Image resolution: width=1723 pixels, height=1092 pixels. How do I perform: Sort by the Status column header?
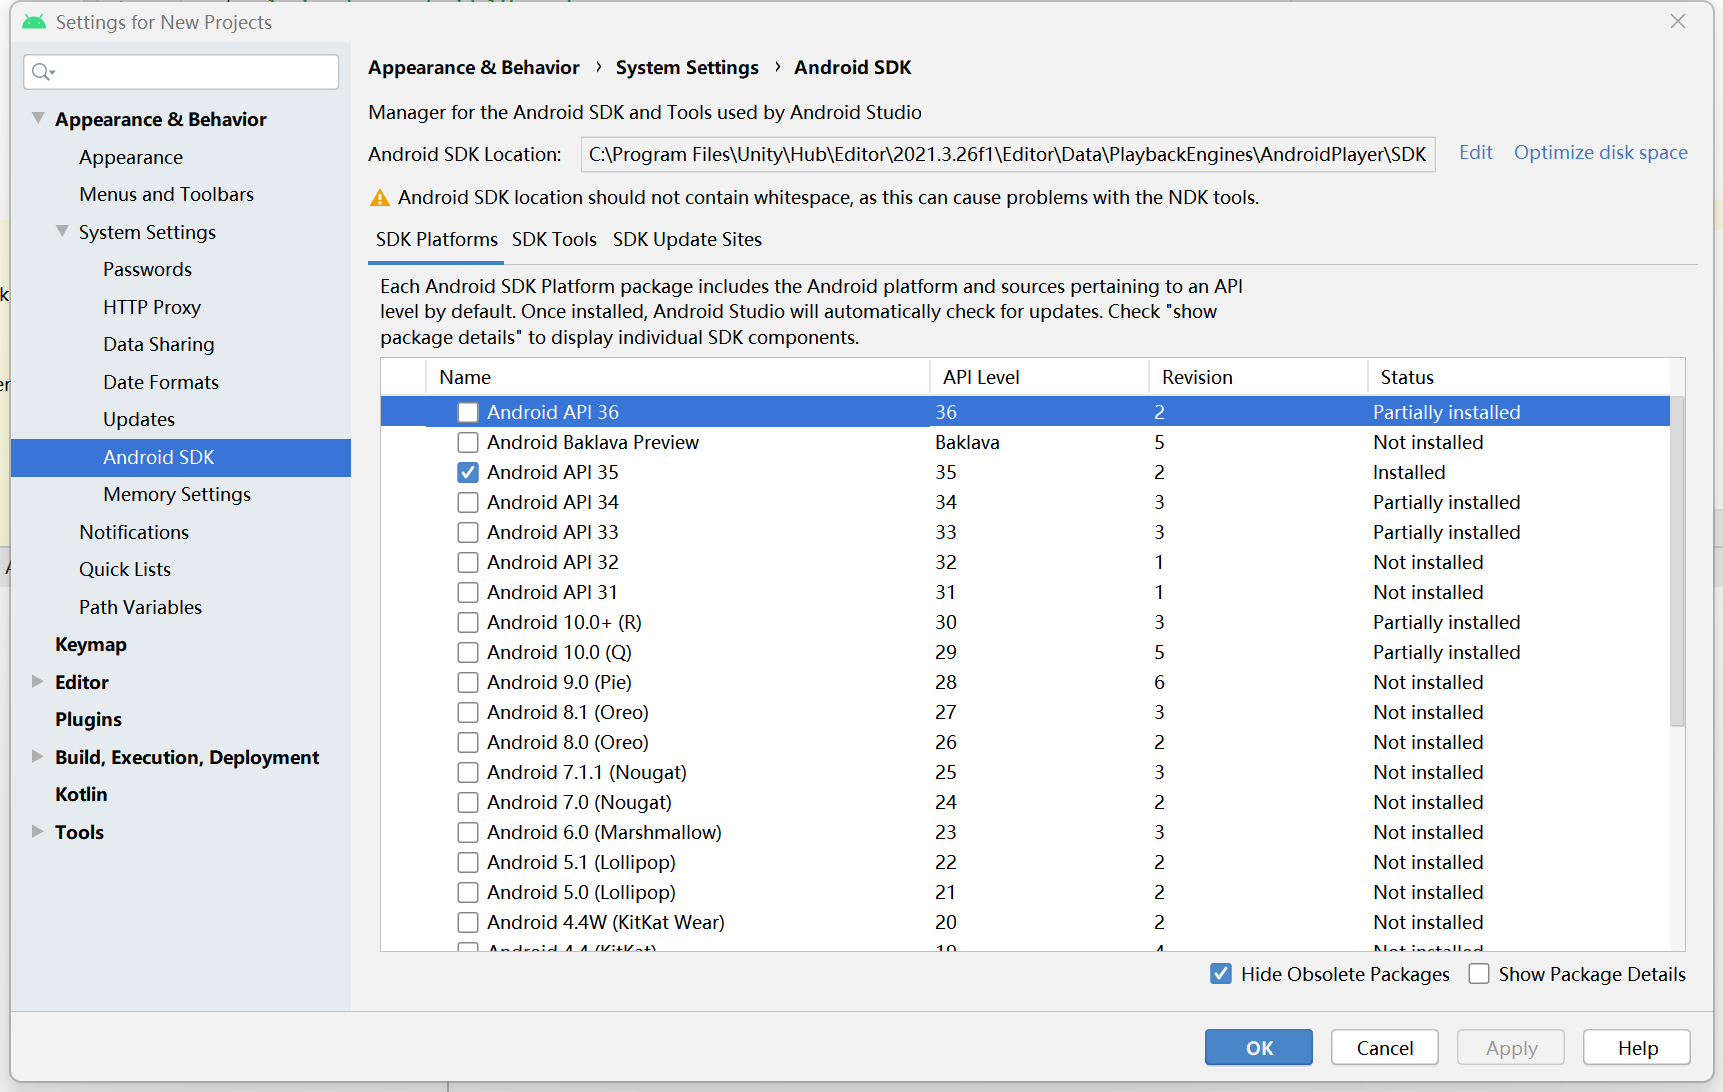pos(1519,377)
